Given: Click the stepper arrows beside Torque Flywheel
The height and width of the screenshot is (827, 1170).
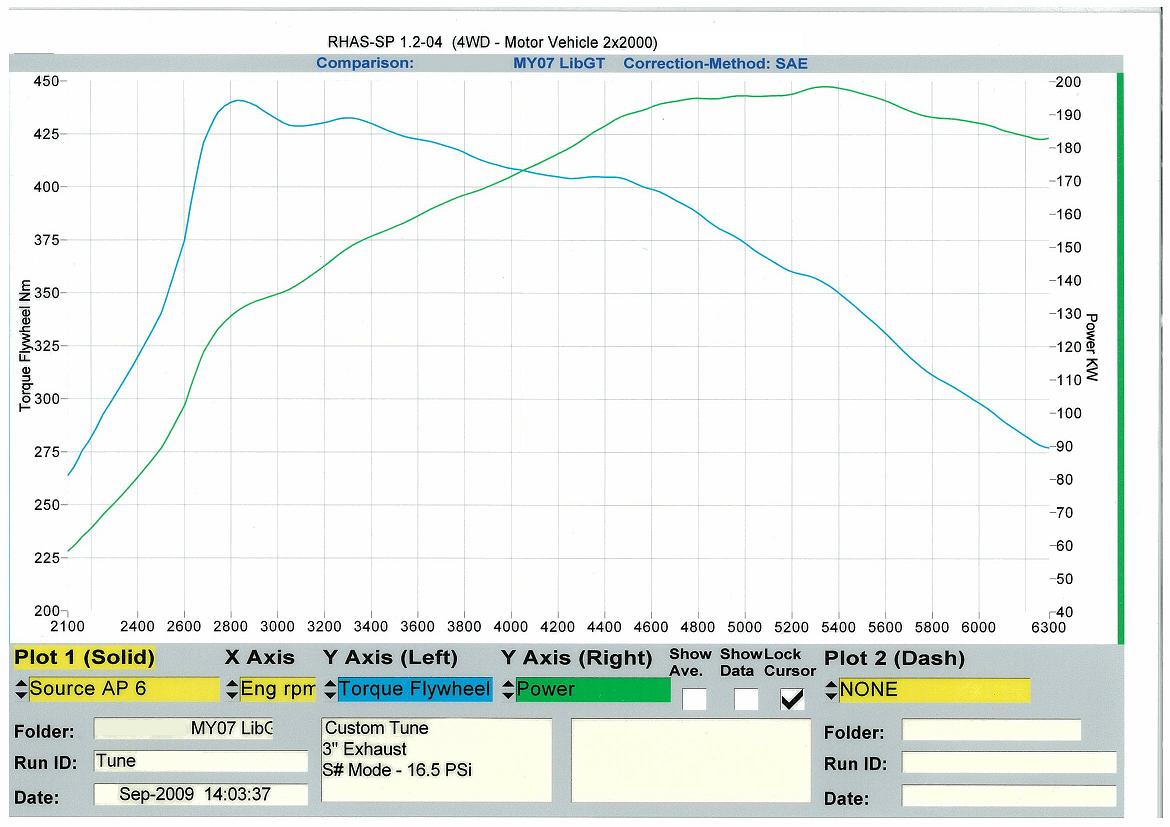Looking at the screenshot, I should point(331,690).
